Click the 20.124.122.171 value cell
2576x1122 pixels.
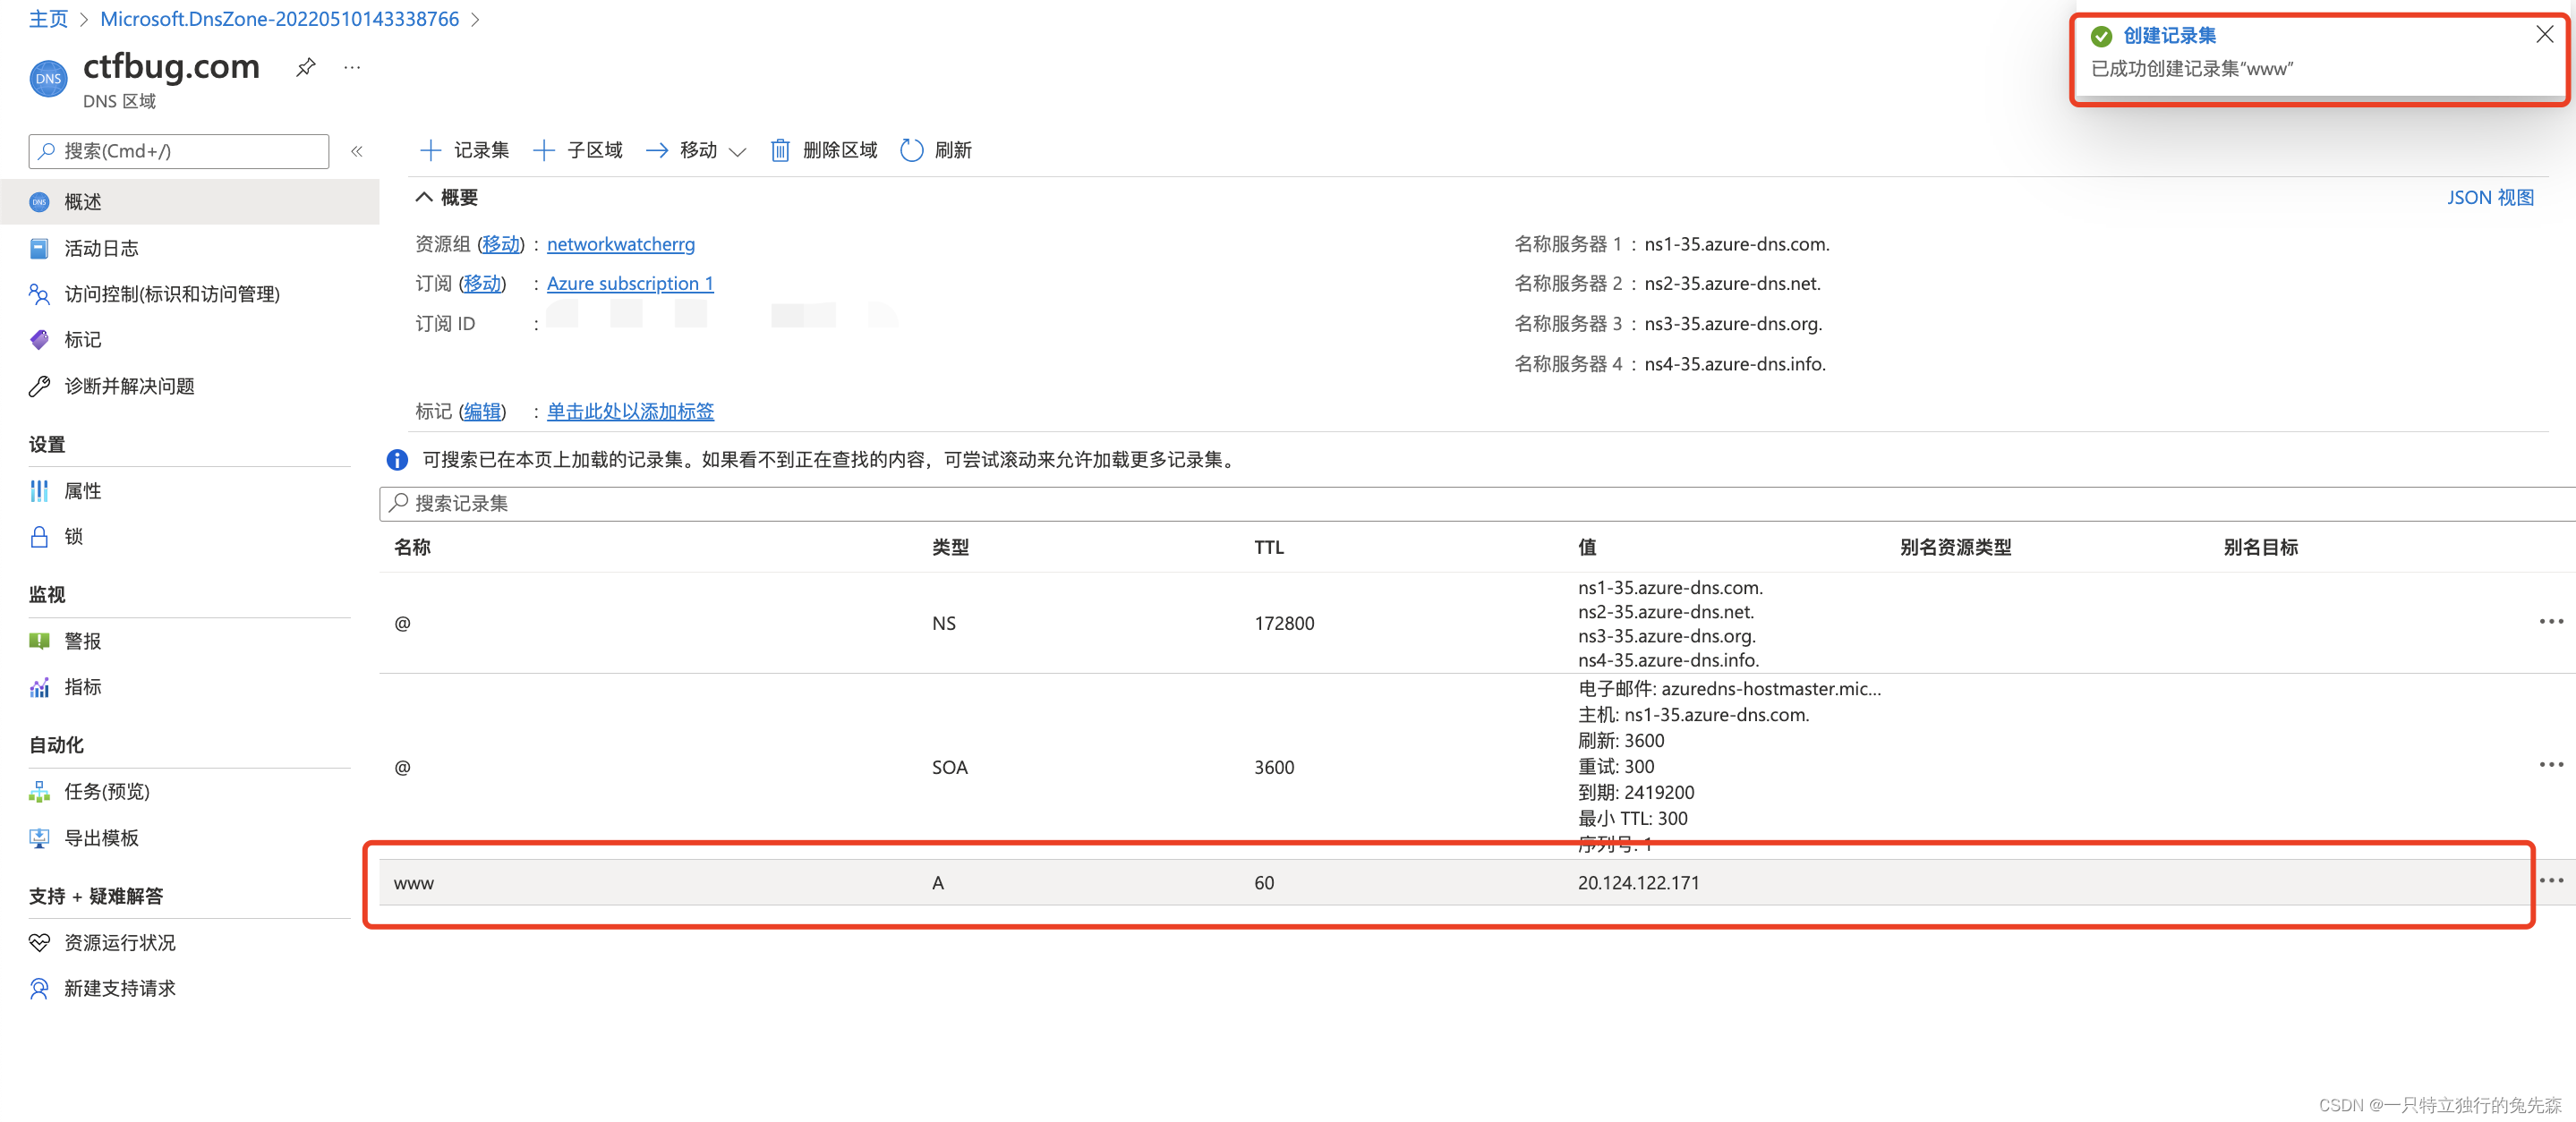(x=1638, y=883)
